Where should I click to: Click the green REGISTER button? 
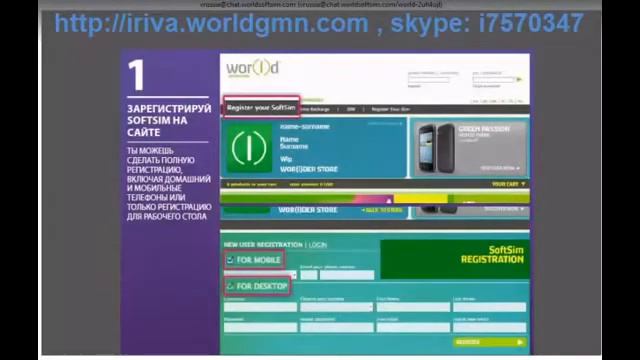489,342
